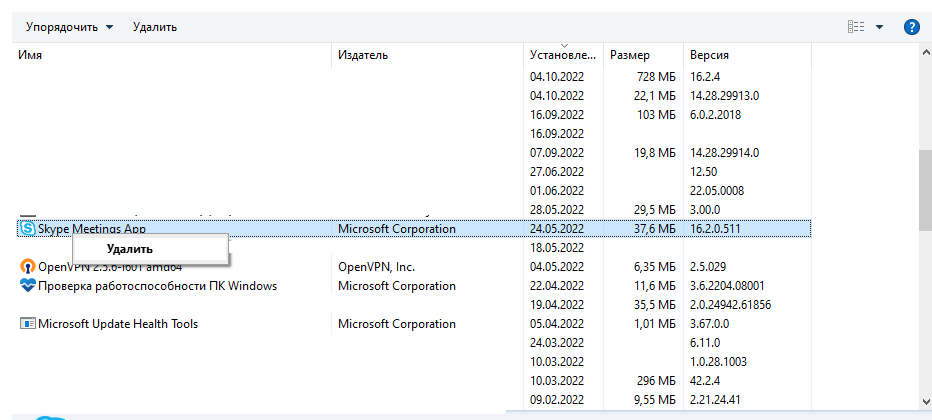Click Microsoft Corporation in the Skype row
Image resolution: width=932 pixels, height=420 pixels.
tap(396, 229)
